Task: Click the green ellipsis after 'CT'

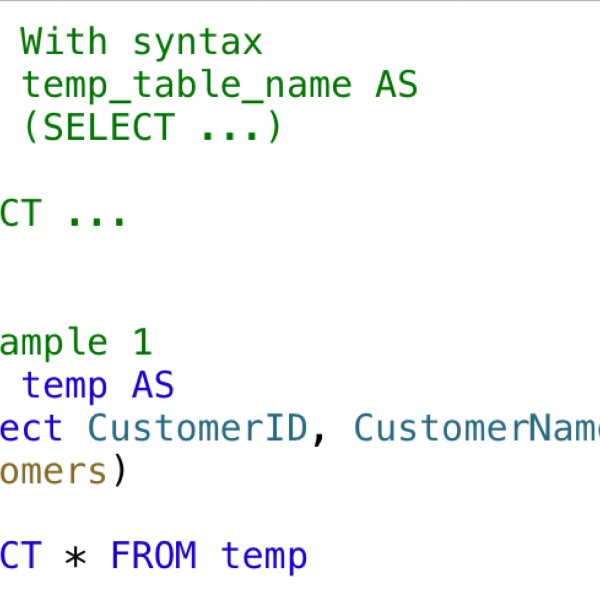Action: click(x=96, y=221)
